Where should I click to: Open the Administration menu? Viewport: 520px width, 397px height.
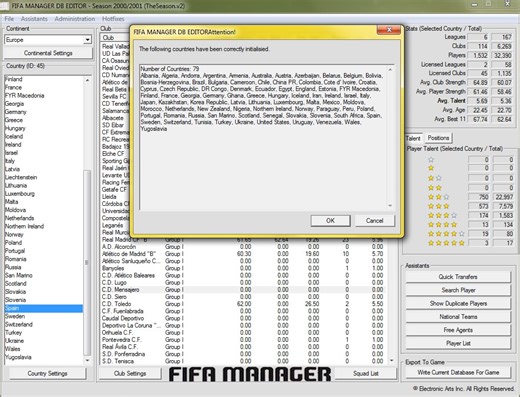point(75,19)
